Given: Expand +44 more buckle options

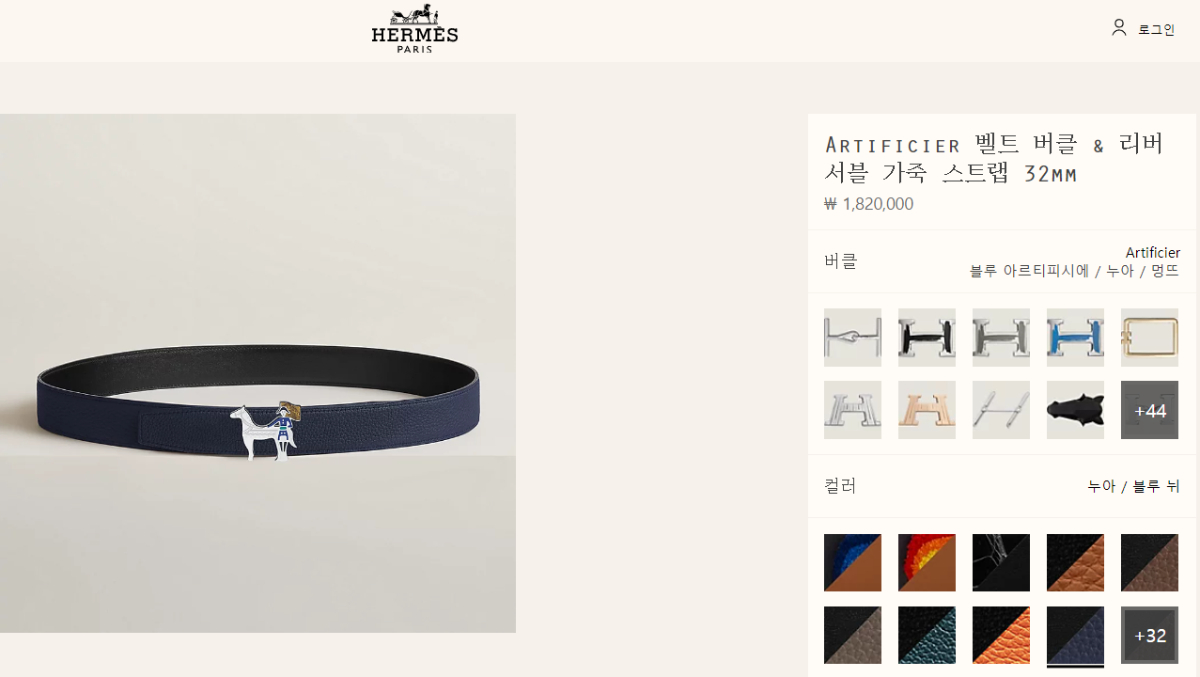Looking at the screenshot, I should pyautogui.click(x=1149, y=410).
